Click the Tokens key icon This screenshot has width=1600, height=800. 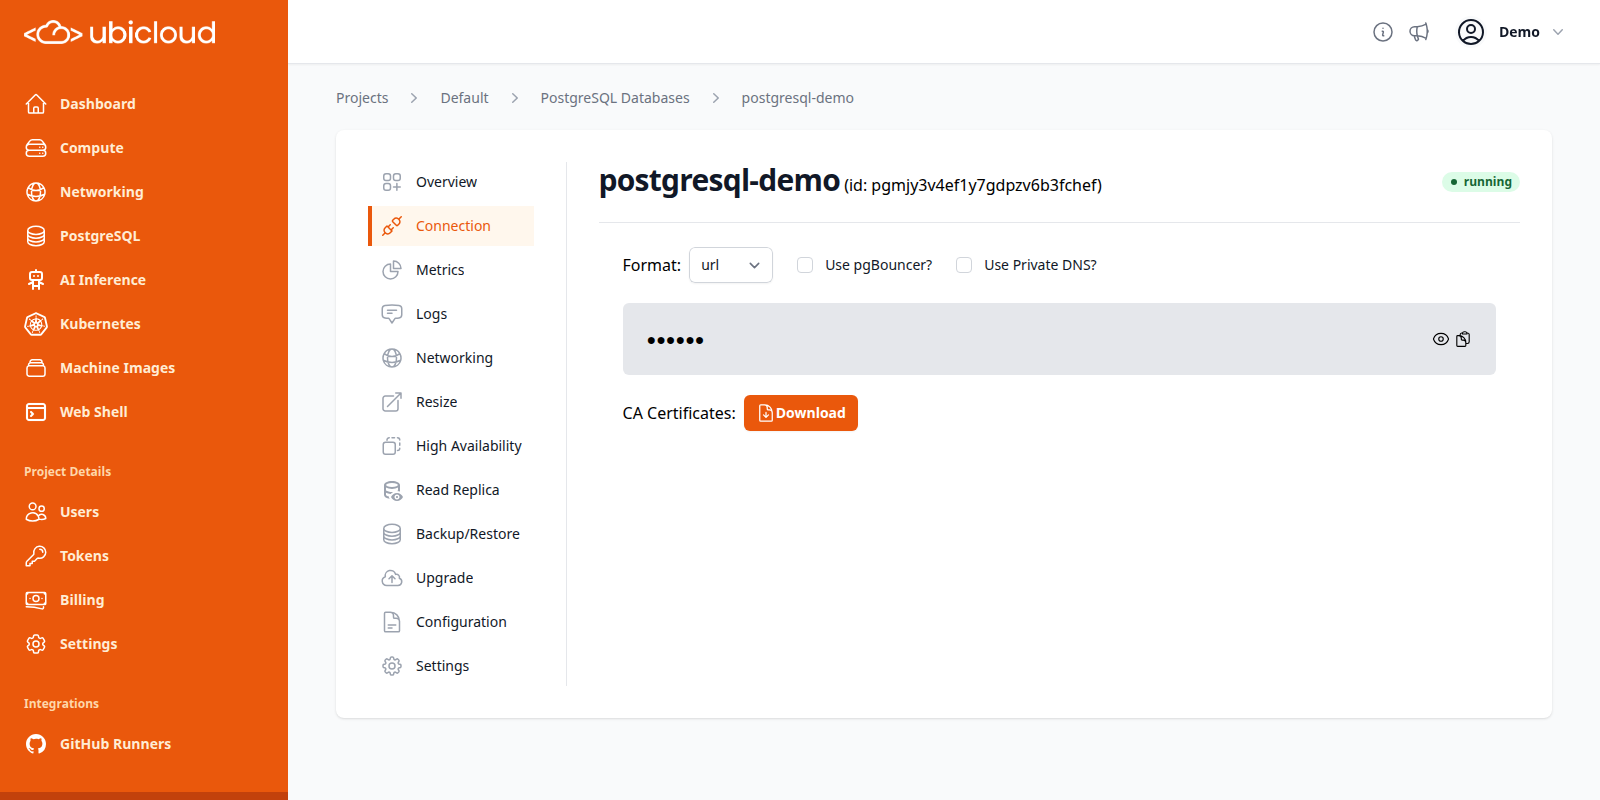pyautogui.click(x=36, y=556)
